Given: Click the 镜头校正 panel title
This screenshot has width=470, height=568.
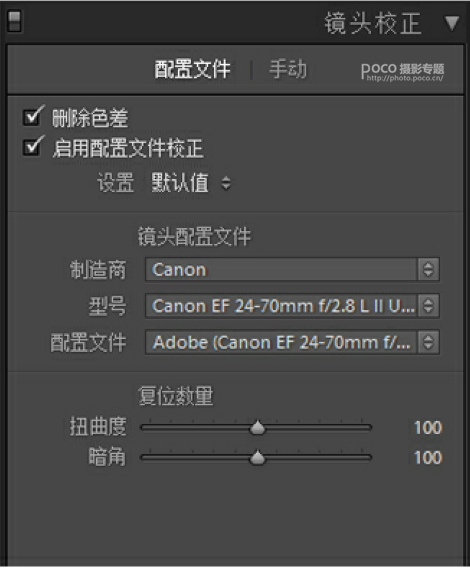Looking at the screenshot, I should (373, 23).
